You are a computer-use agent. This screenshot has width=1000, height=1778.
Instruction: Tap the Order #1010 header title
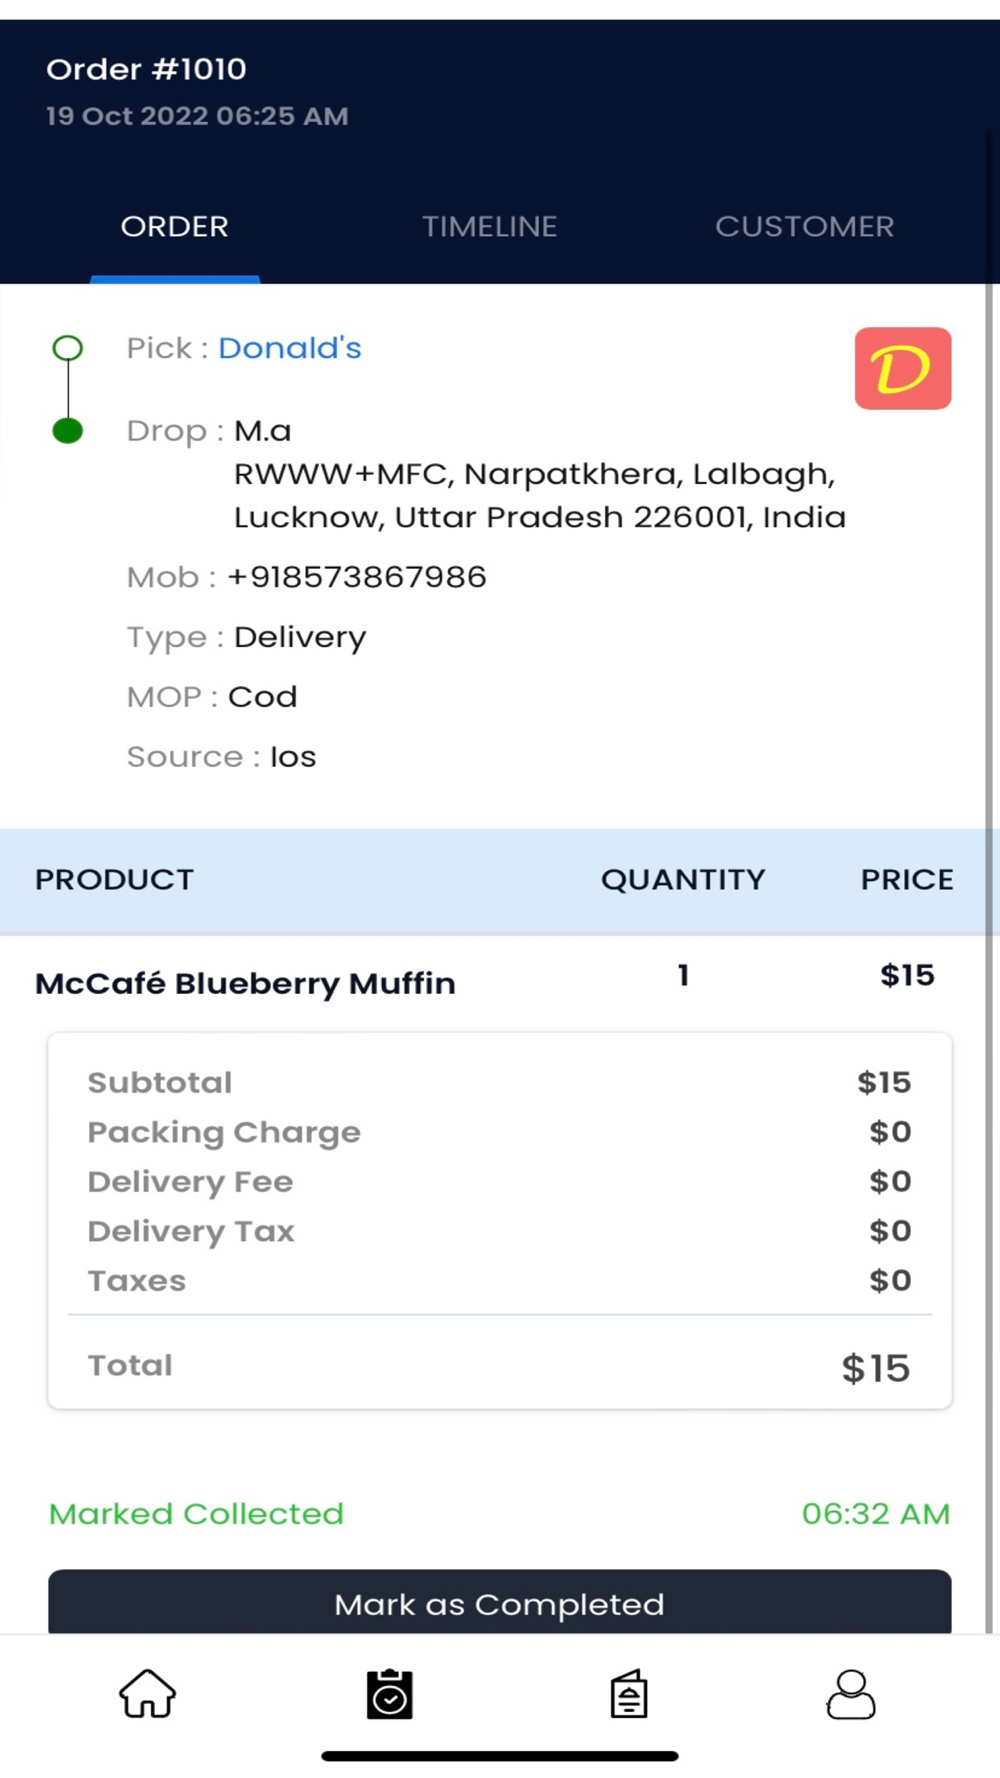tap(146, 69)
